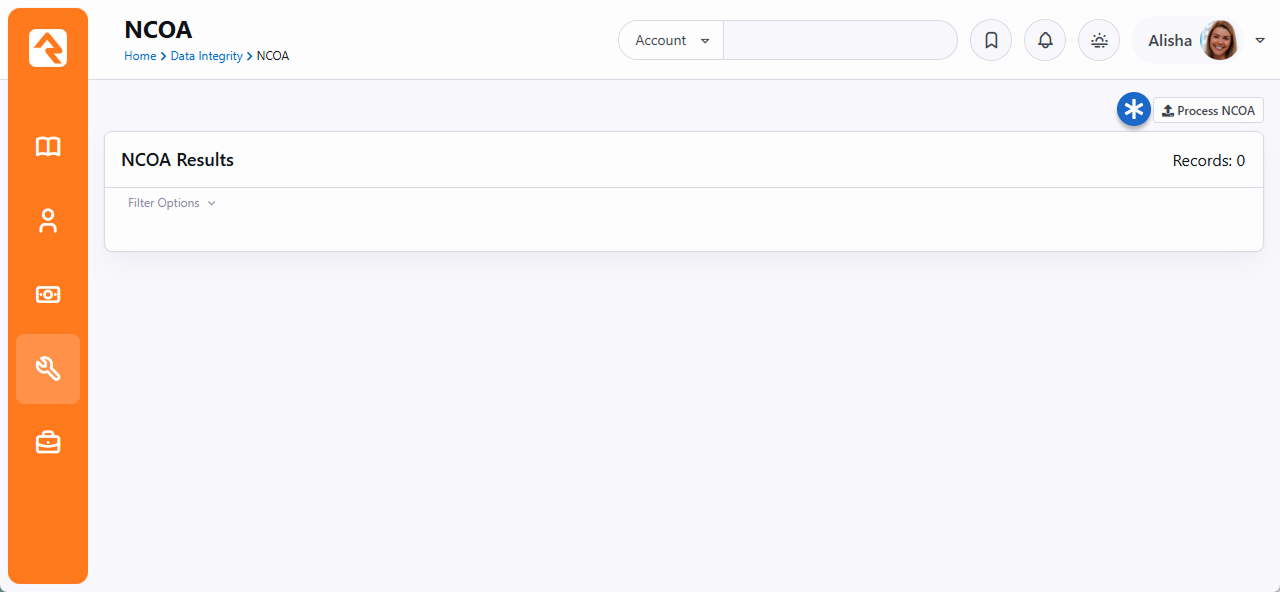
Task: Click the NCOA Results panel heading
Action: [177, 160]
